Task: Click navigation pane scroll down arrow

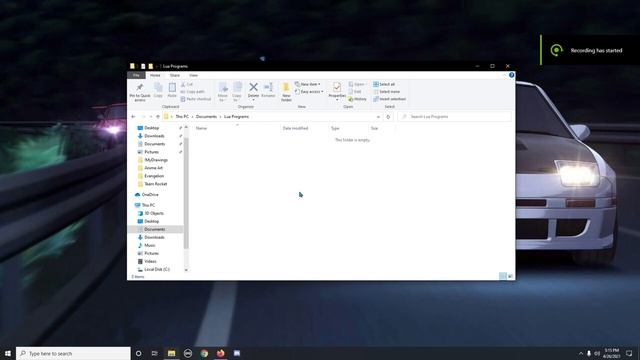Action: pos(186,270)
